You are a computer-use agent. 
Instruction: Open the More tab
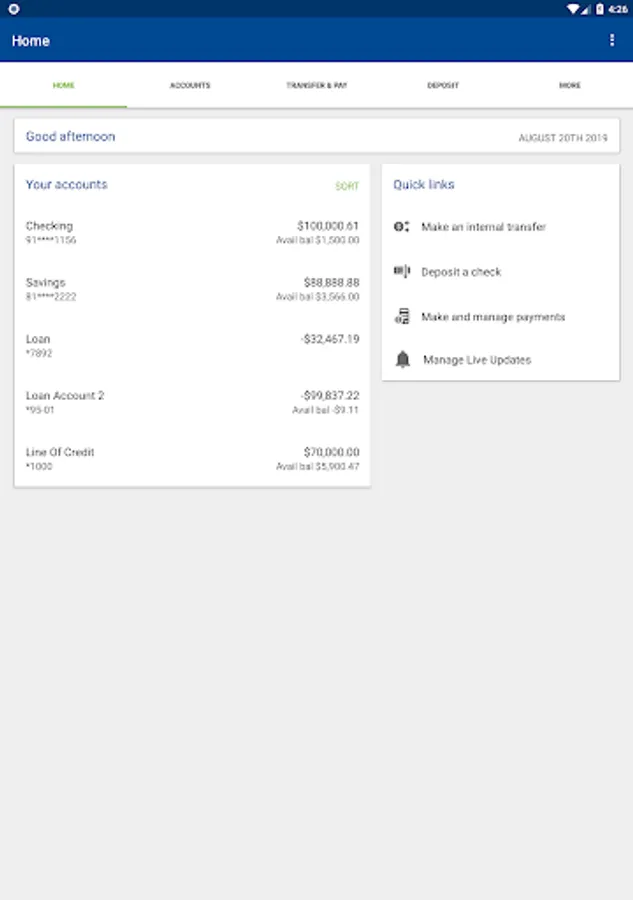click(570, 86)
